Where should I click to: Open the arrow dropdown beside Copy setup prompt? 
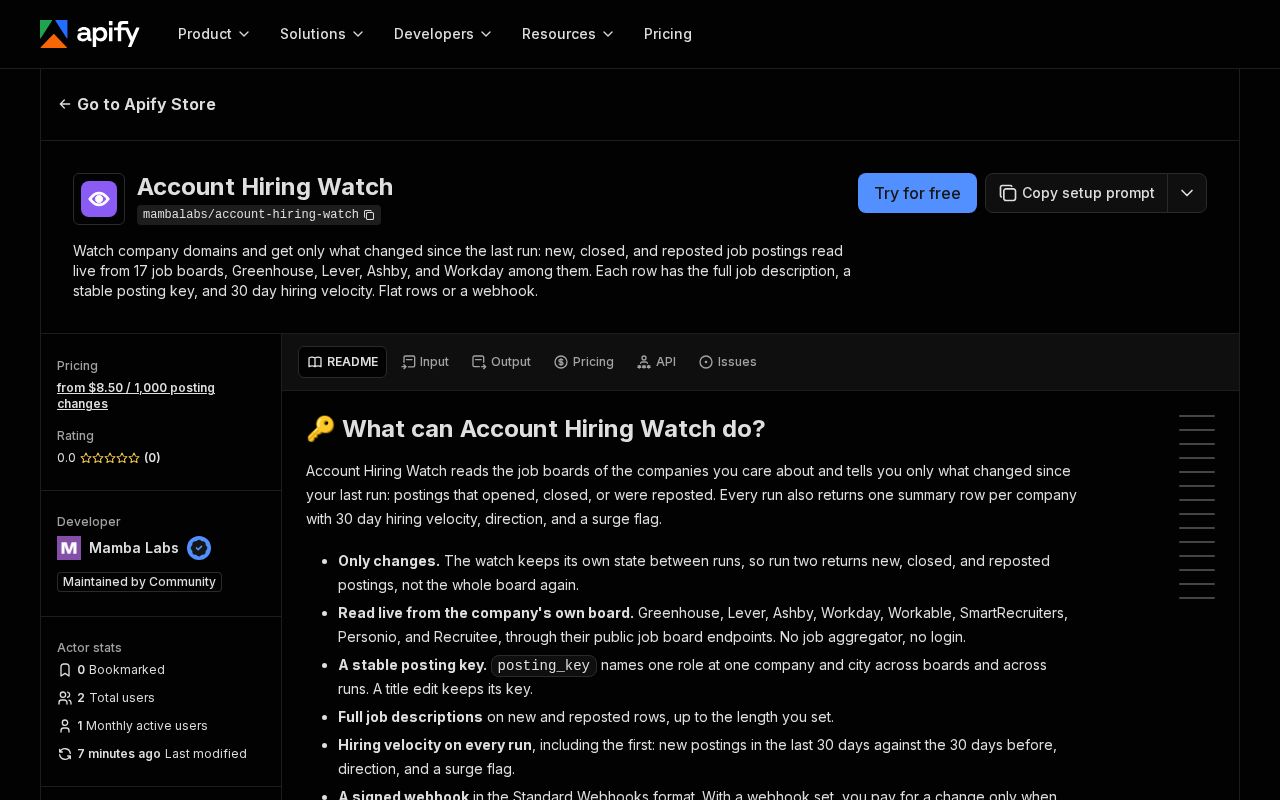click(1187, 193)
